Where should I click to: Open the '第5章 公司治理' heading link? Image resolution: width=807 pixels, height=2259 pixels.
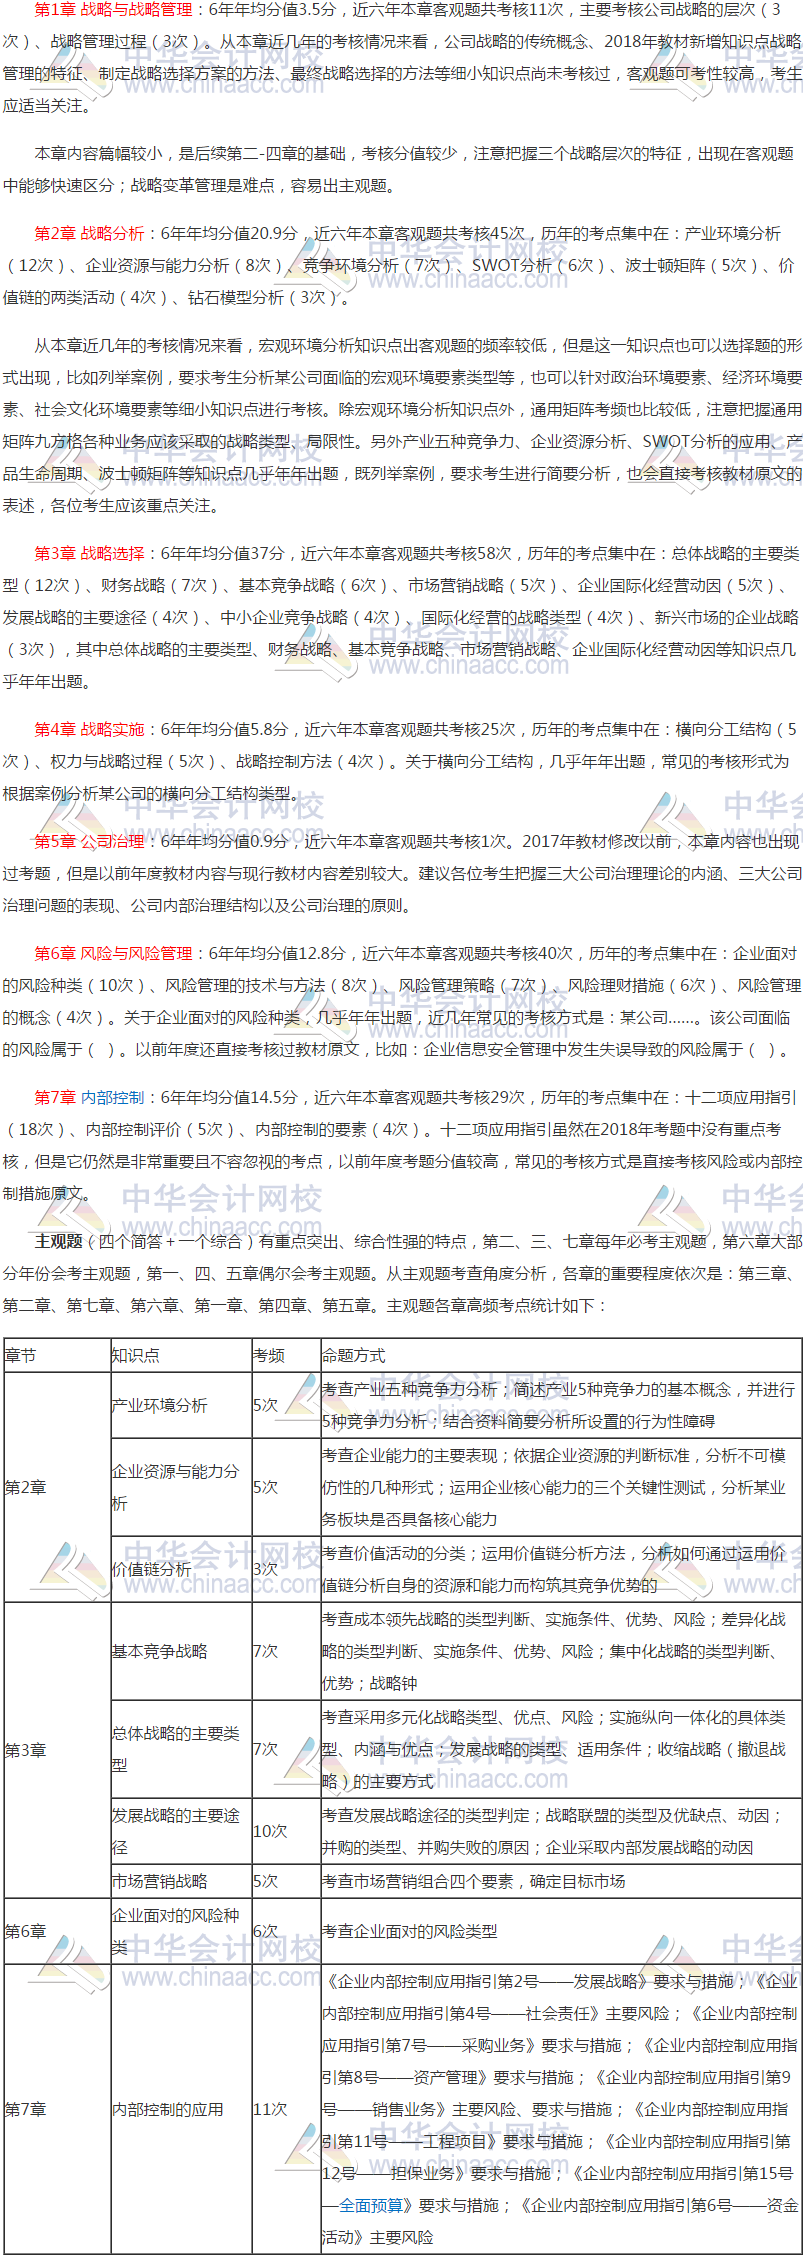coord(89,842)
